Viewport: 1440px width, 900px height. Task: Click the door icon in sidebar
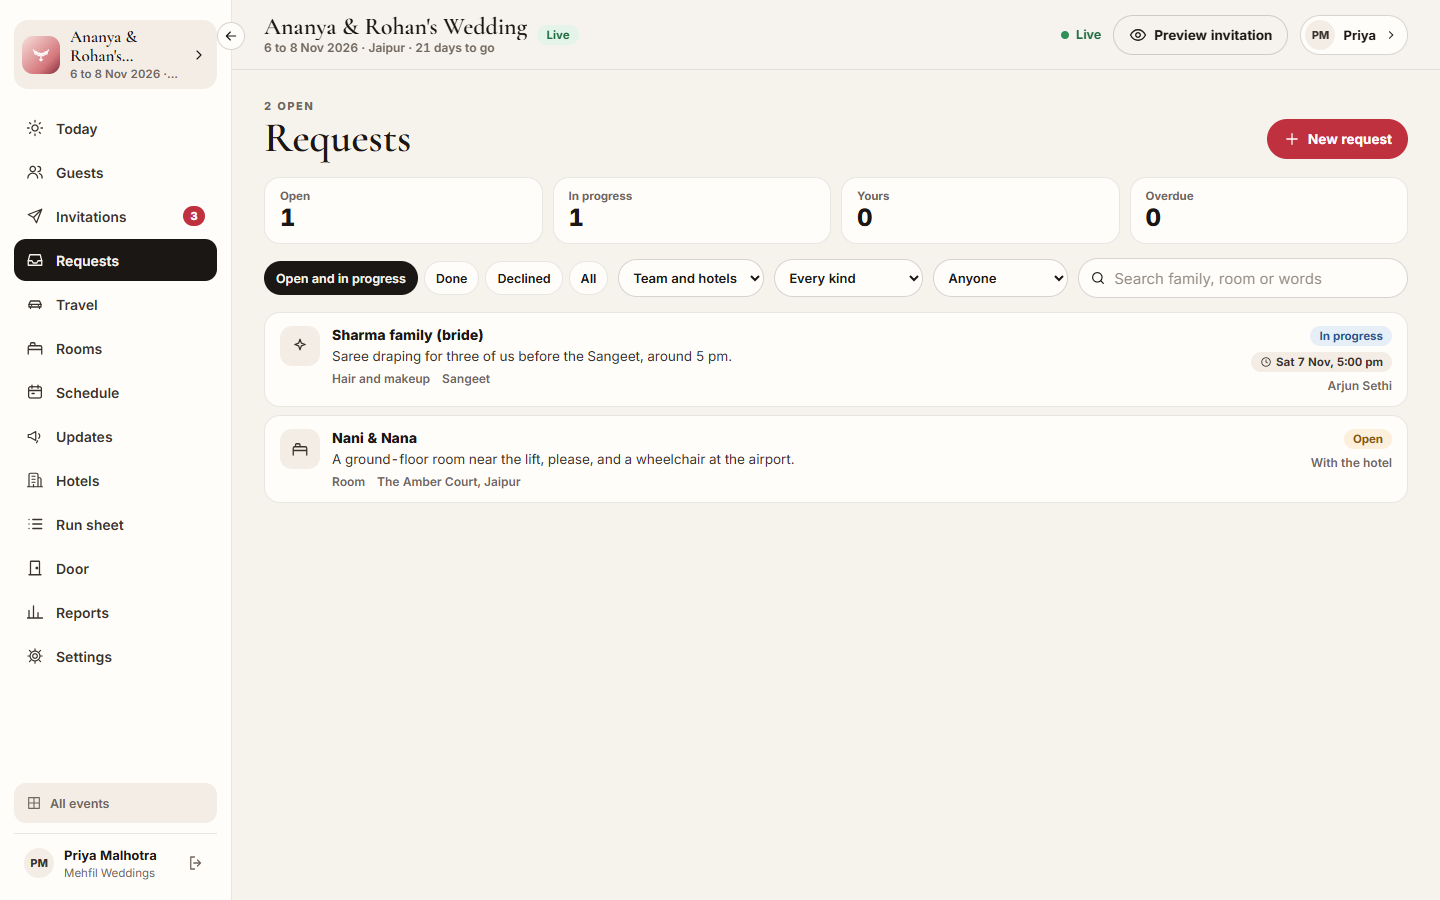pos(35,568)
